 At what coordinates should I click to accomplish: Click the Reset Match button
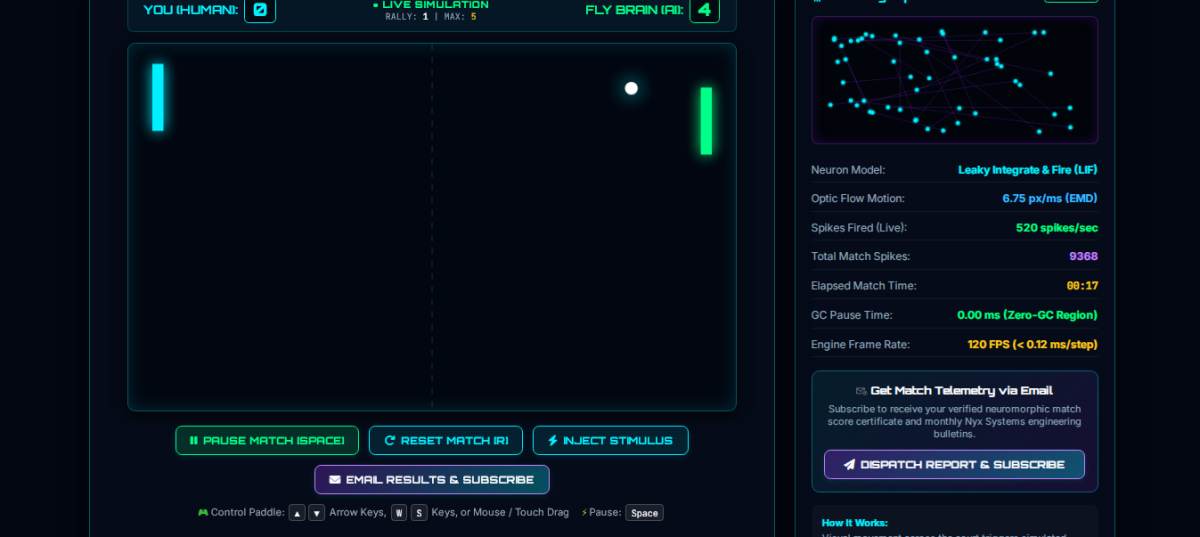click(x=446, y=440)
